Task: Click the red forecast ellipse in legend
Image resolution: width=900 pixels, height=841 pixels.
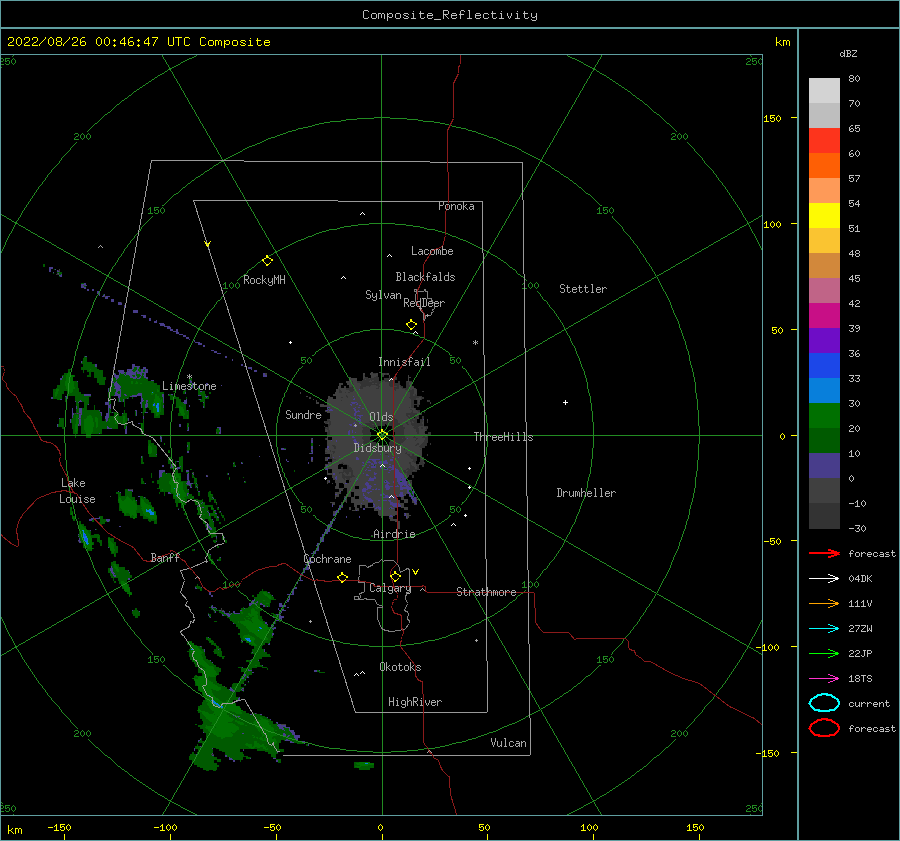Action: [824, 728]
